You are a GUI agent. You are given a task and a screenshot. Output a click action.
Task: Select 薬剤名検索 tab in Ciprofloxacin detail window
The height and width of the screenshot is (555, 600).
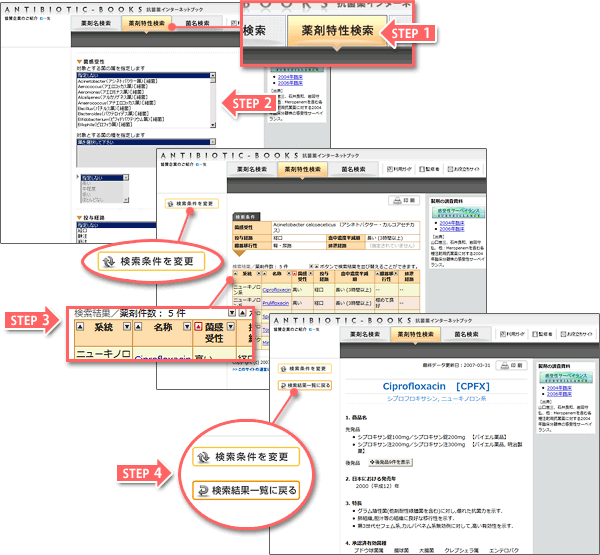[x=365, y=334]
